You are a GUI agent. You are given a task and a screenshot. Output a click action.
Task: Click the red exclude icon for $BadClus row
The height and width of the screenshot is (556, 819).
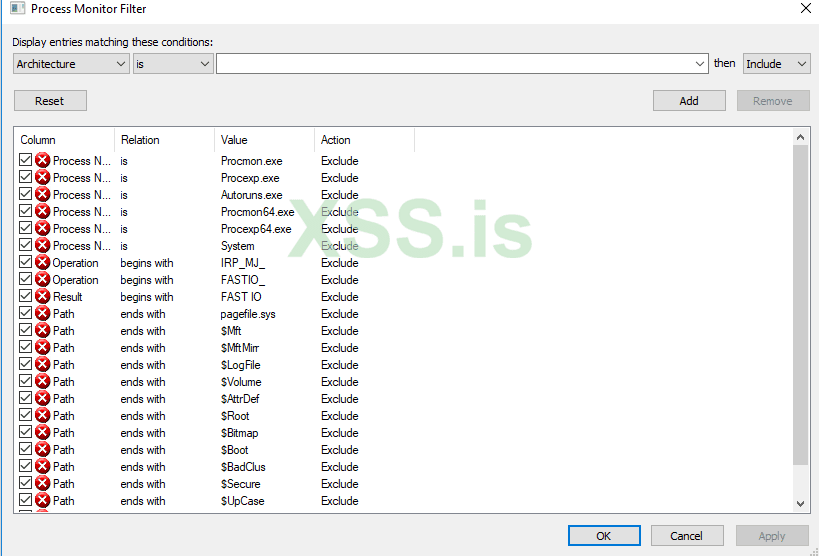[42, 466]
